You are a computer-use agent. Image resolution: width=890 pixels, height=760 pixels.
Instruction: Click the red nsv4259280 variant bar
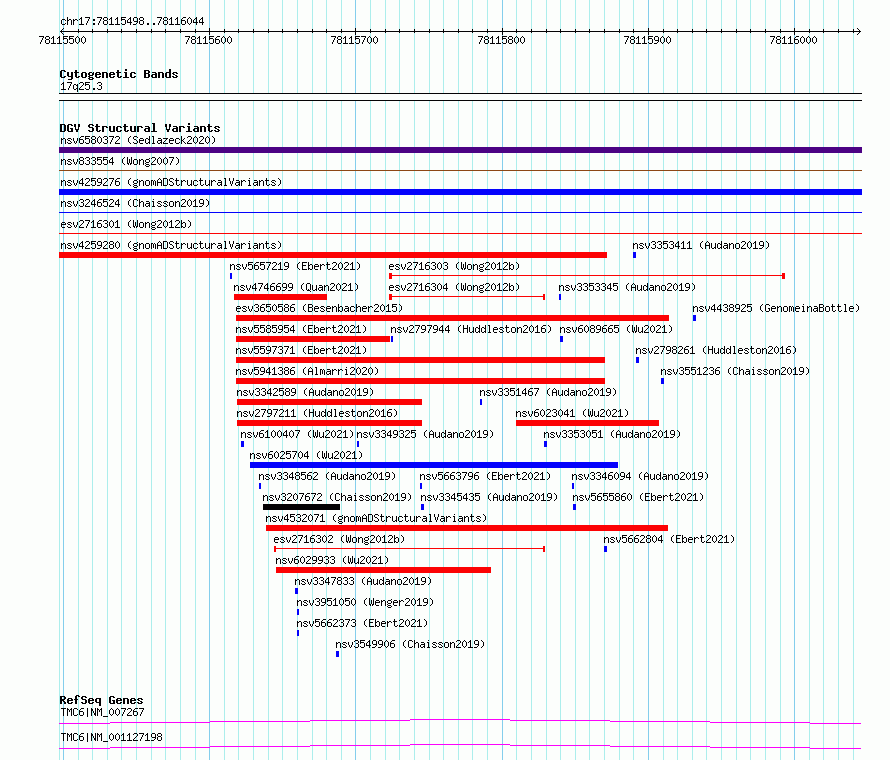[x=333, y=255]
